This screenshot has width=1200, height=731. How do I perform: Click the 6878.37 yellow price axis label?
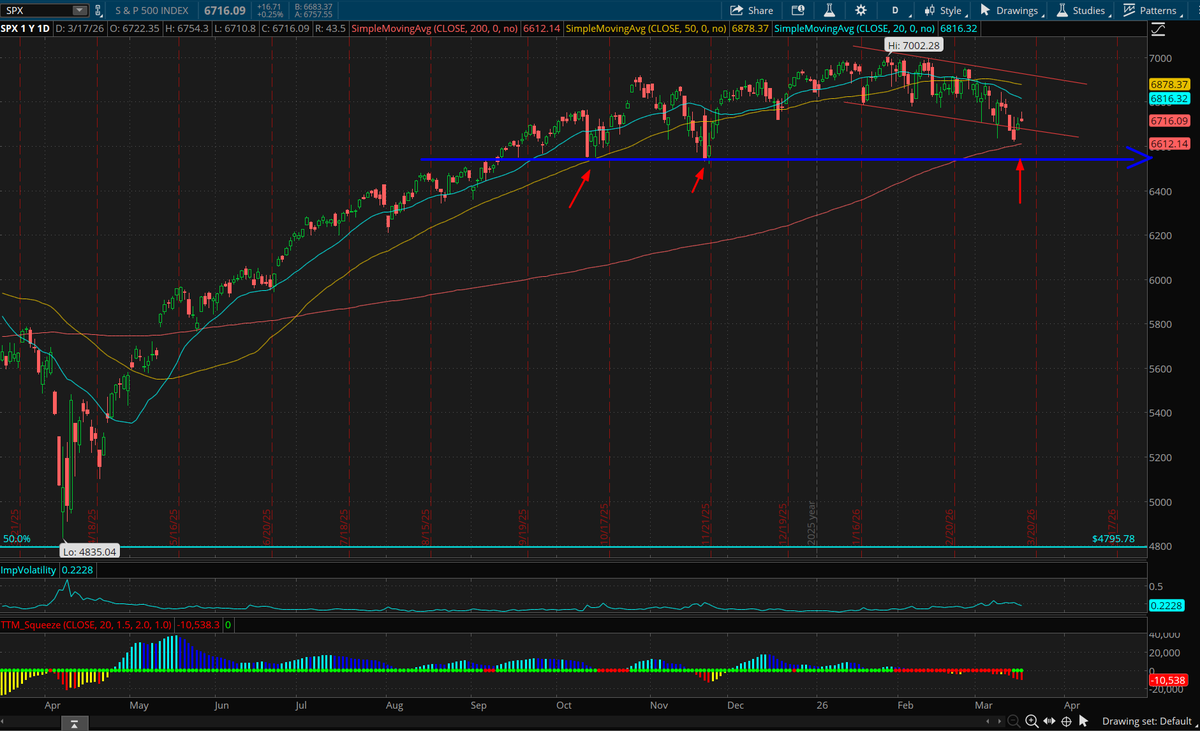point(1168,85)
